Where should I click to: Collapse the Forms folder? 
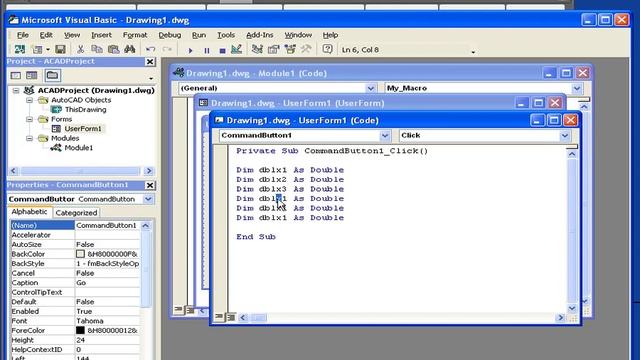pyautogui.click(x=29, y=119)
